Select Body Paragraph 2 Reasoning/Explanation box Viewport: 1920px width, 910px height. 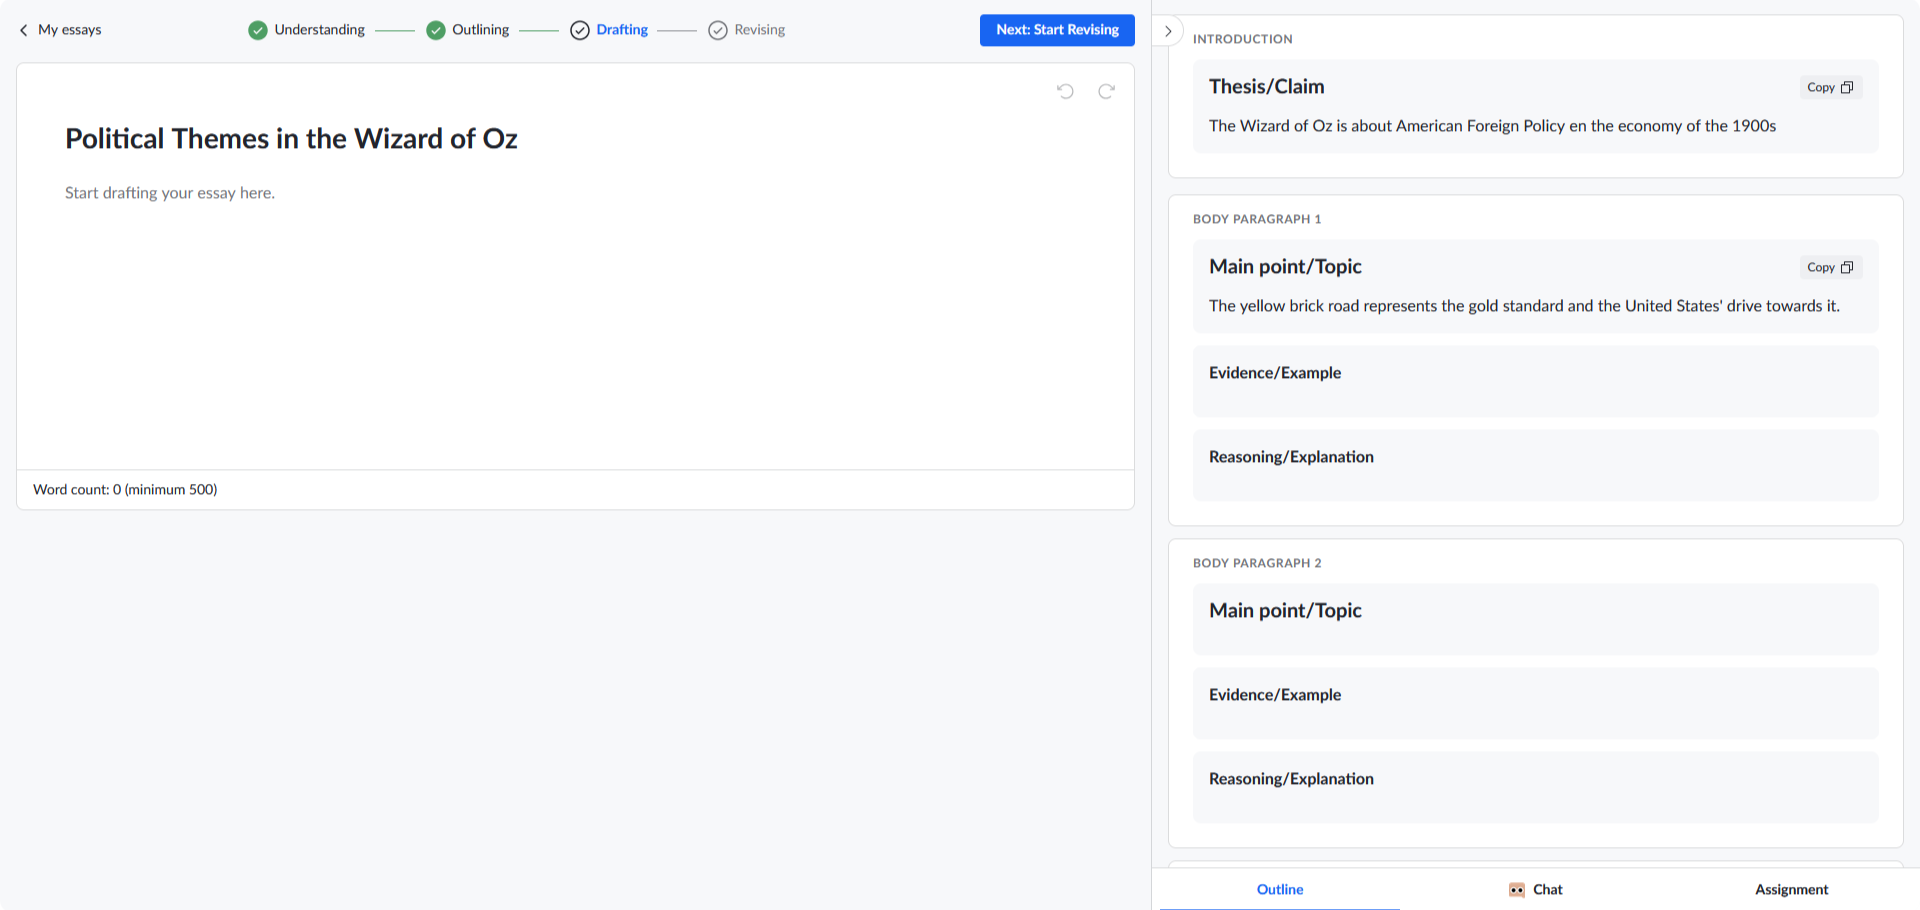point(1535,787)
